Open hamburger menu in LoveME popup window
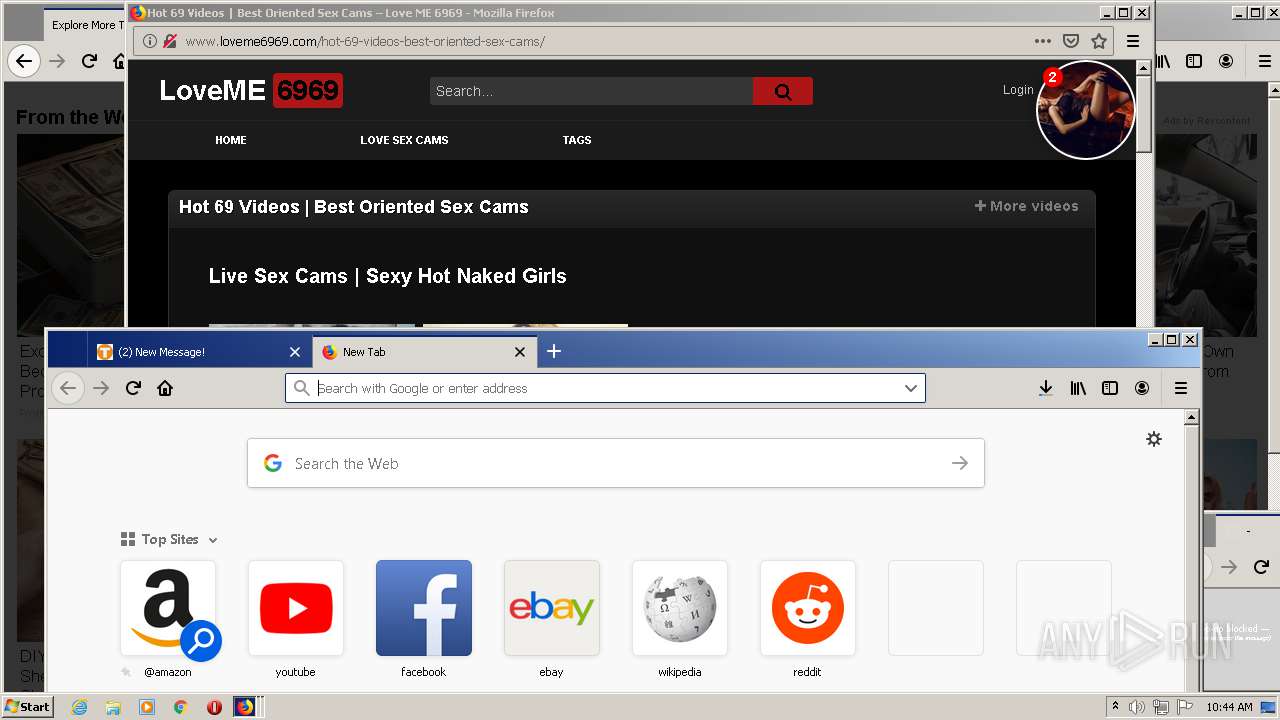1280x720 pixels. (x=1133, y=41)
